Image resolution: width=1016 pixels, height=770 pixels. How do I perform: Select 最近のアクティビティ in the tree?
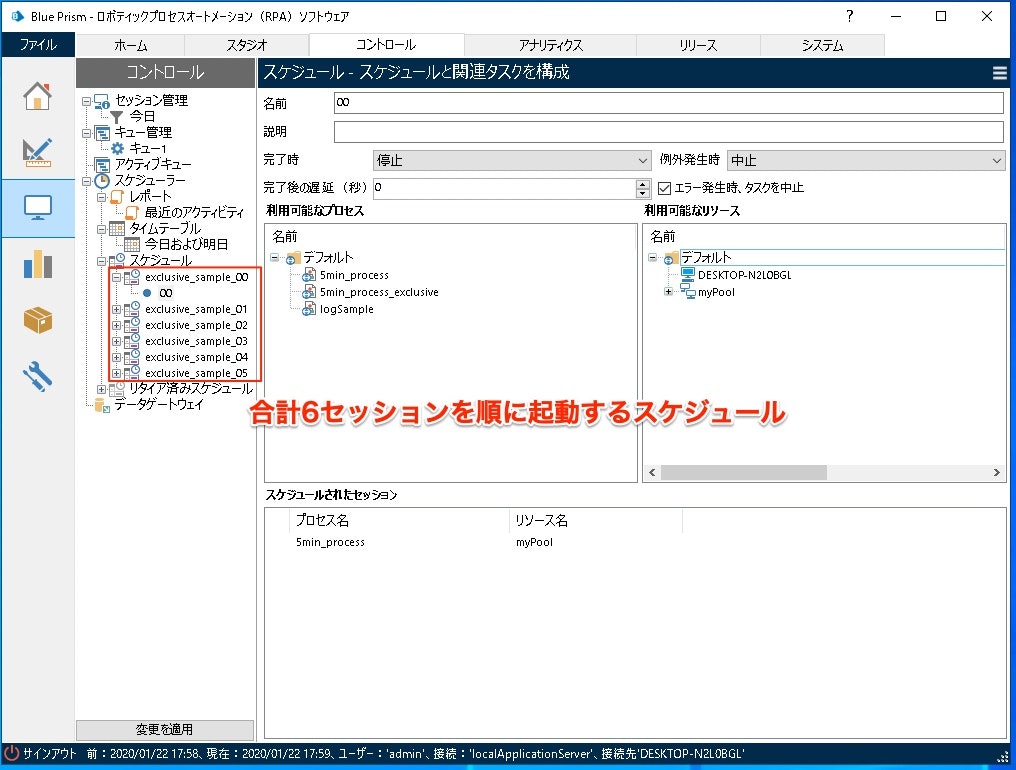point(194,213)
